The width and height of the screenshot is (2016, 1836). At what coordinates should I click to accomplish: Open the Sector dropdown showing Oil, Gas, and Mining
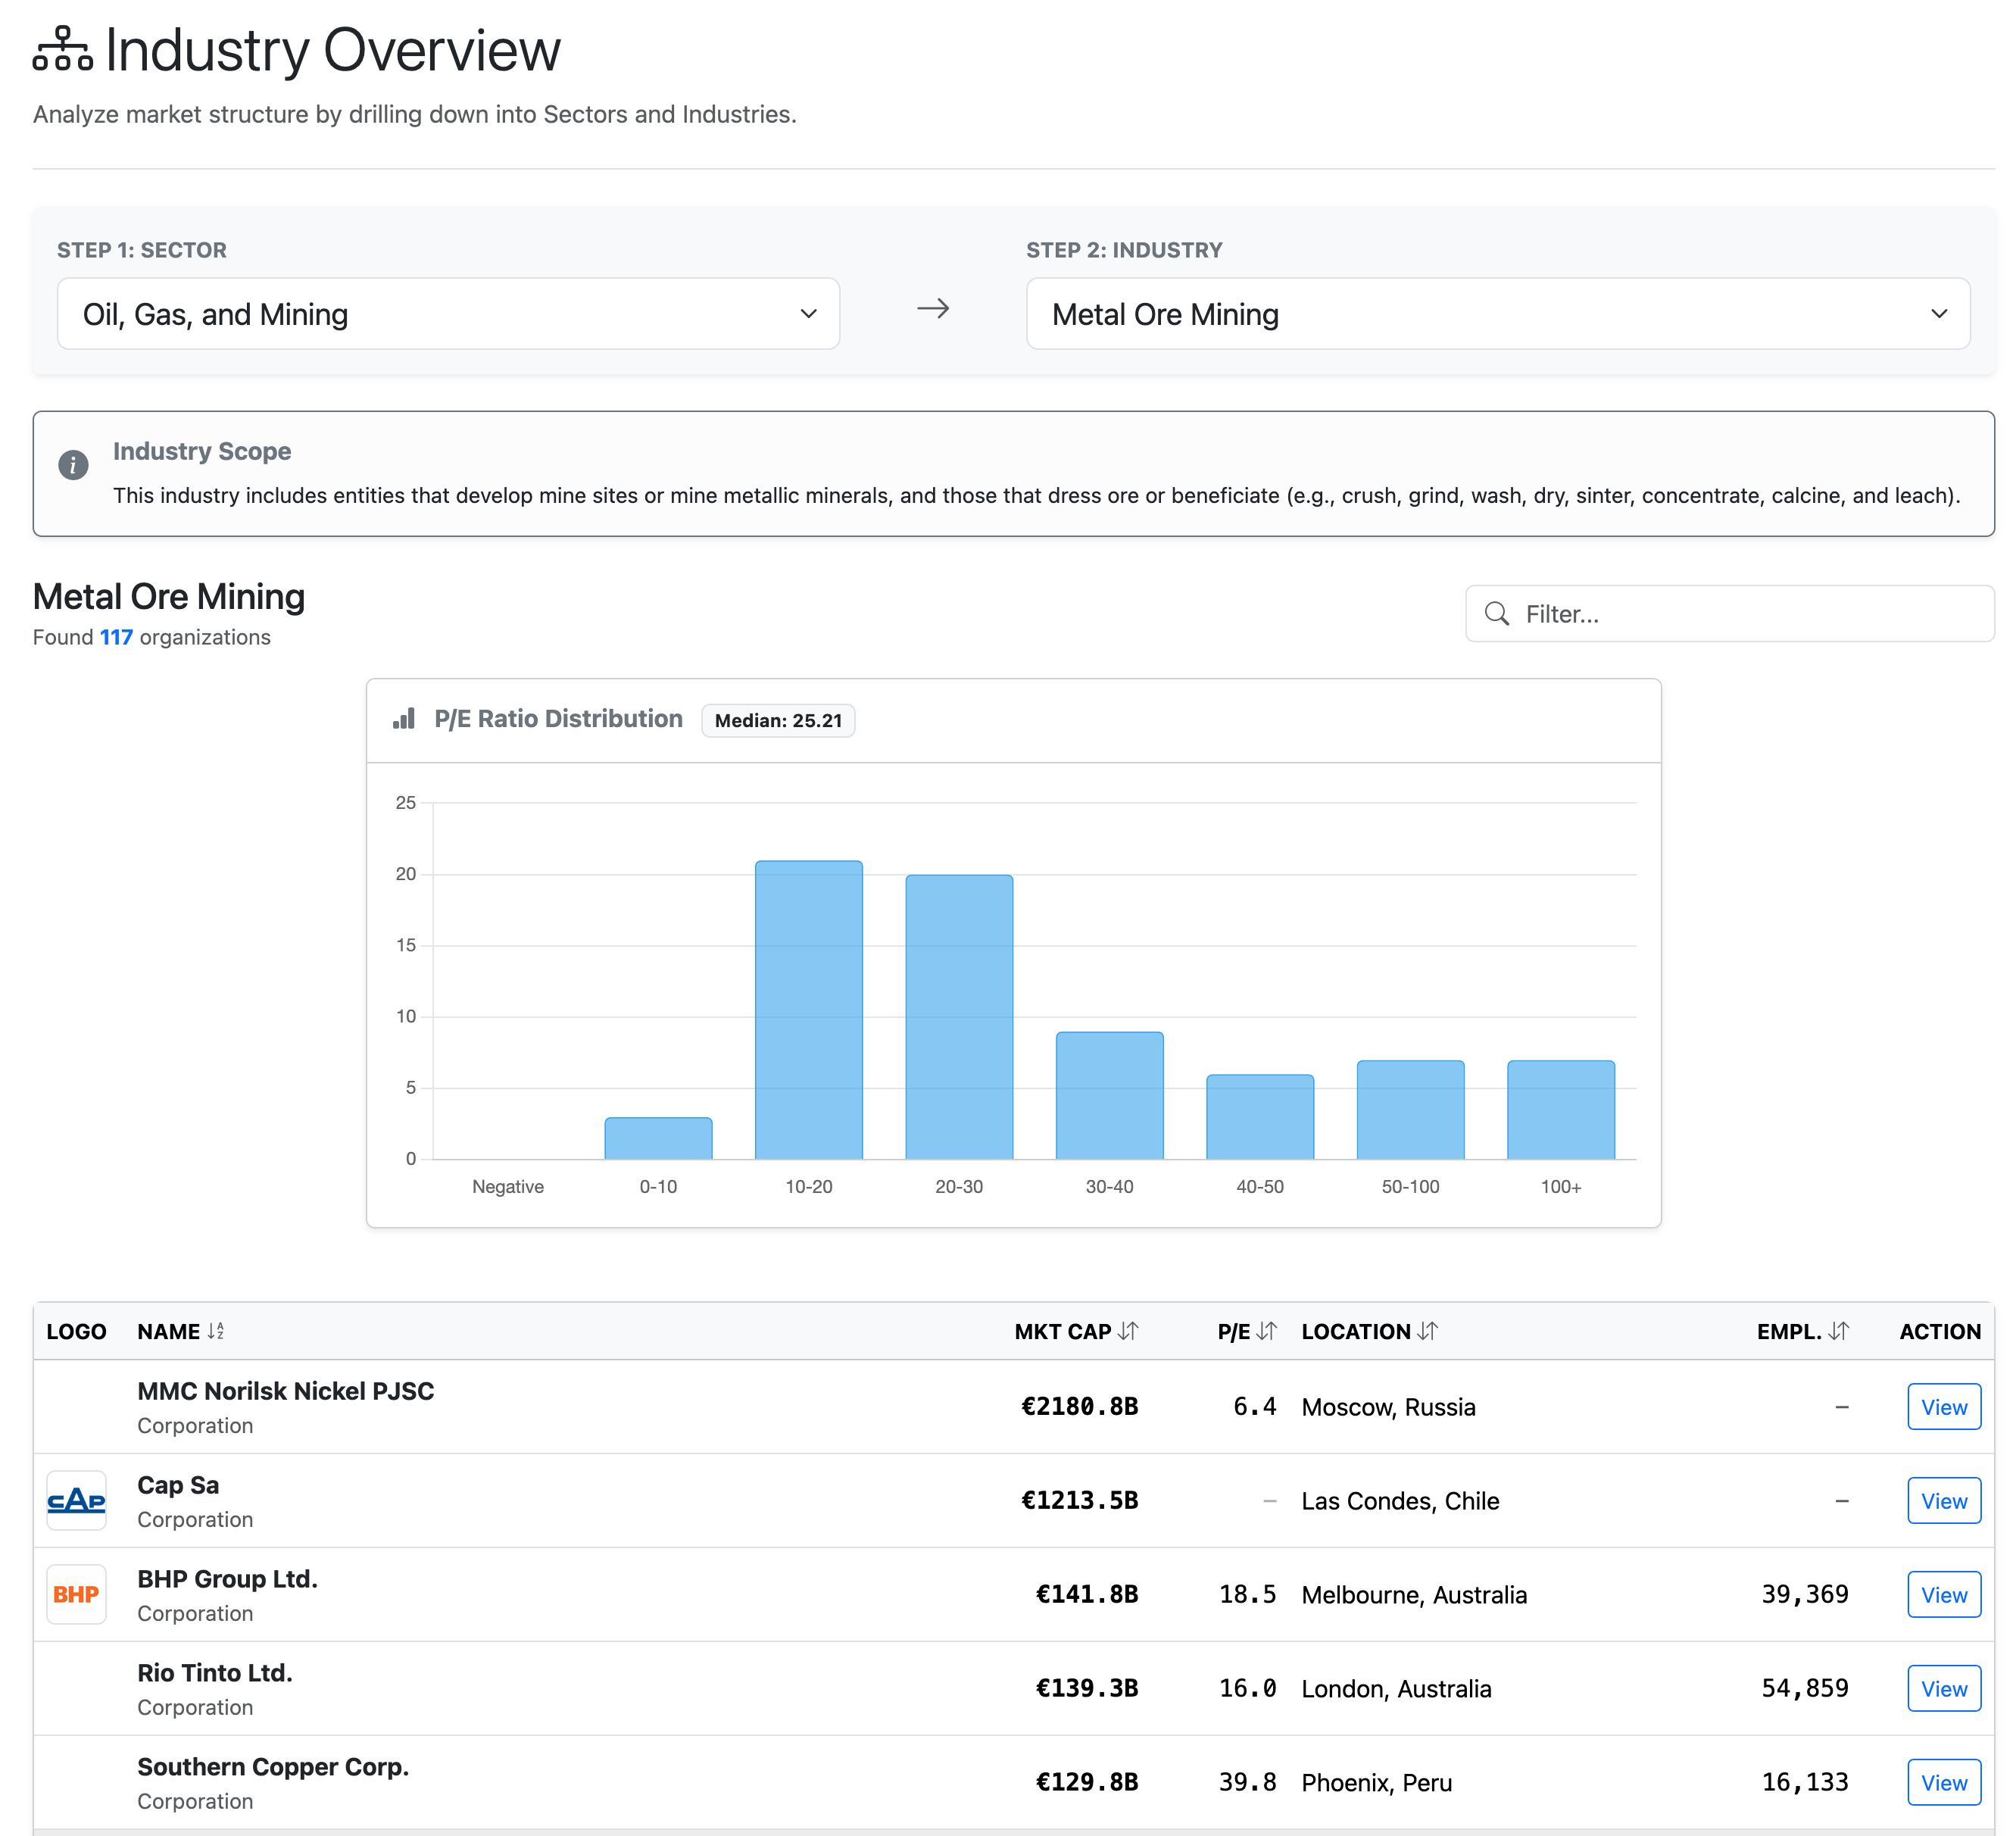point(448,313)
